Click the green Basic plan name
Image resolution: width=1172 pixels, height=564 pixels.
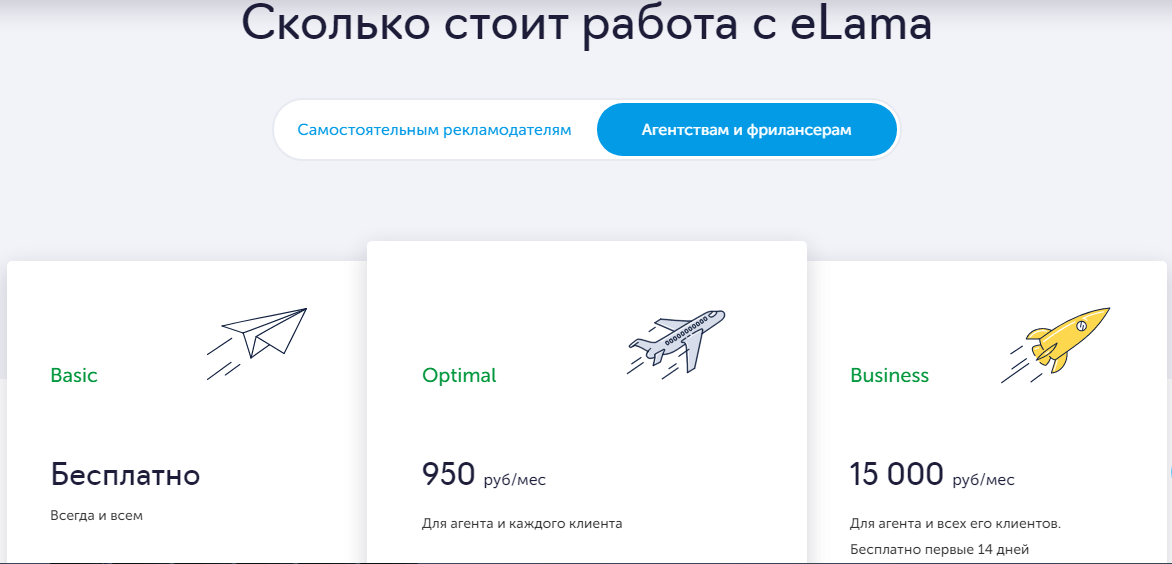click(x=74, y=376)
